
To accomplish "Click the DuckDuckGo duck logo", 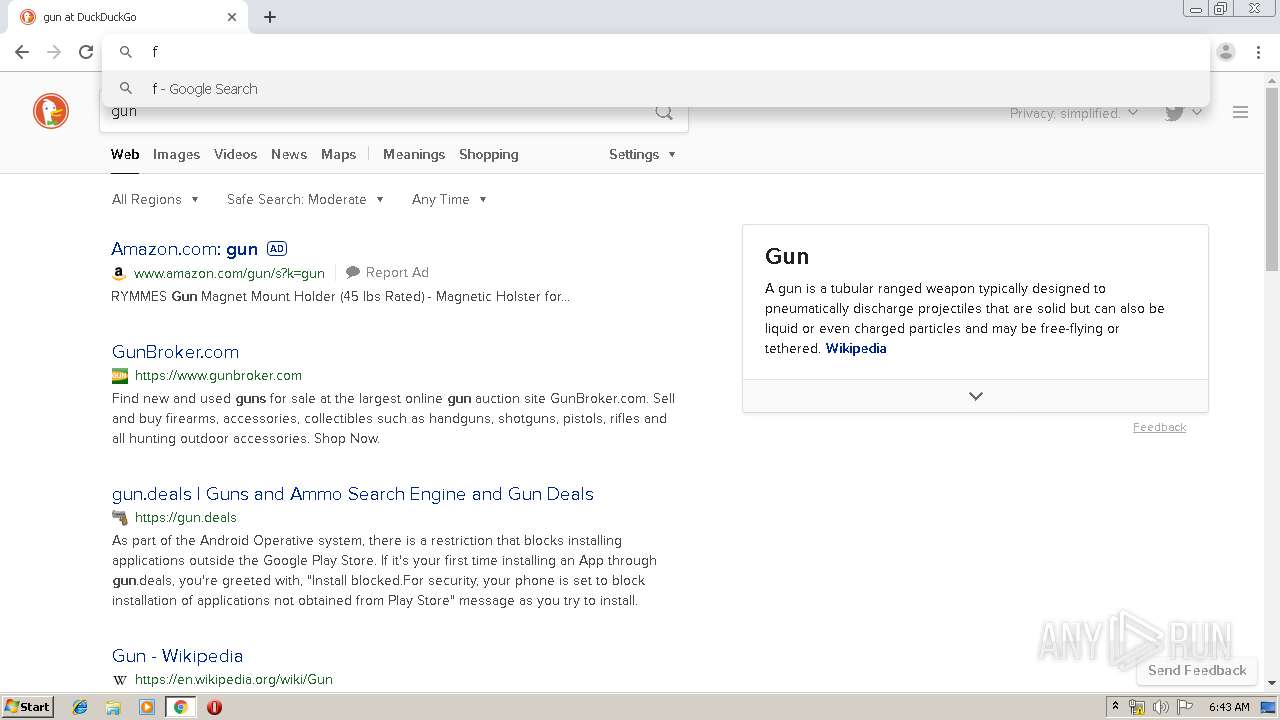I will 51,111.
